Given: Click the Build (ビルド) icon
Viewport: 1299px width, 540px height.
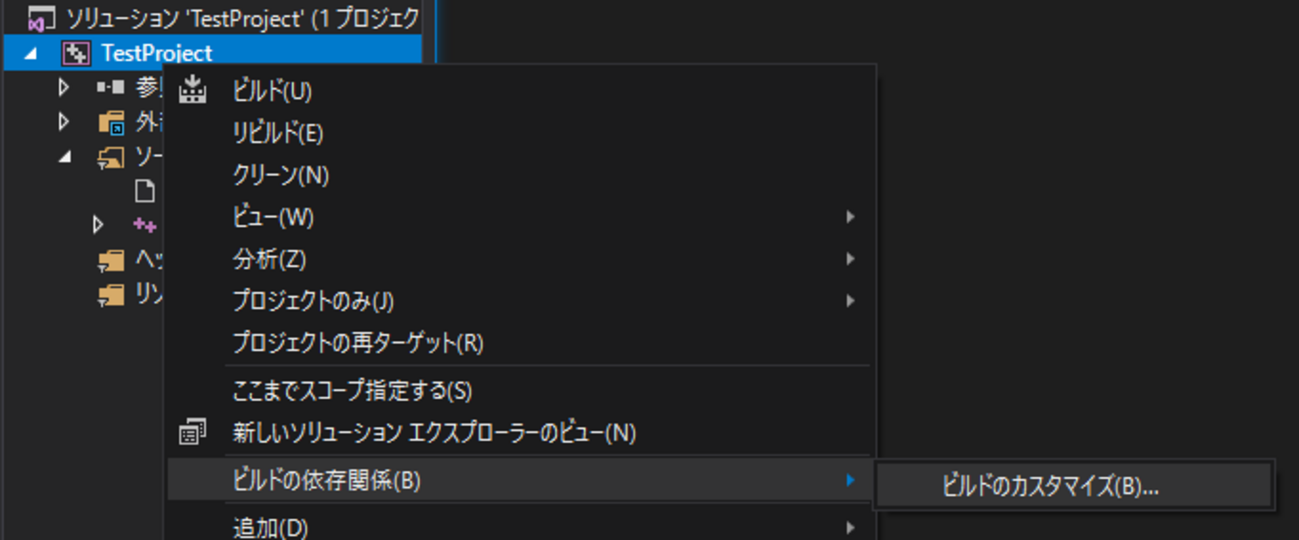Looking at the screenshot, I should pyautogui.click(x=192, y=91).
